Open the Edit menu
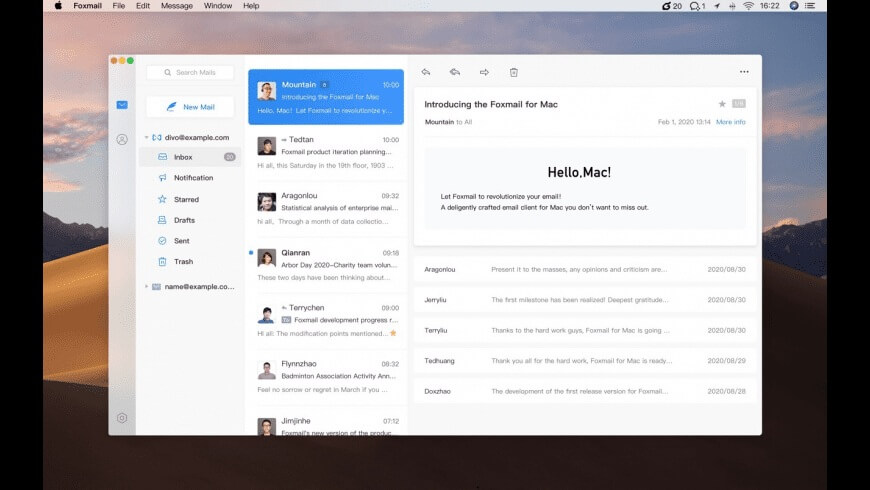The height and width of the screenshot is (490, 870). (143, 6)
